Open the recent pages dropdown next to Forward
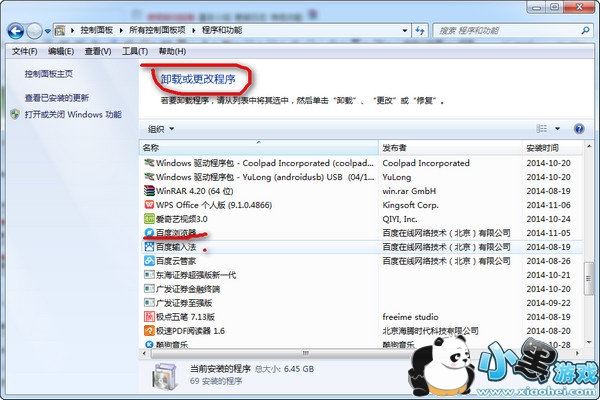Screen dimensions: 600x400 click(47, 31)
